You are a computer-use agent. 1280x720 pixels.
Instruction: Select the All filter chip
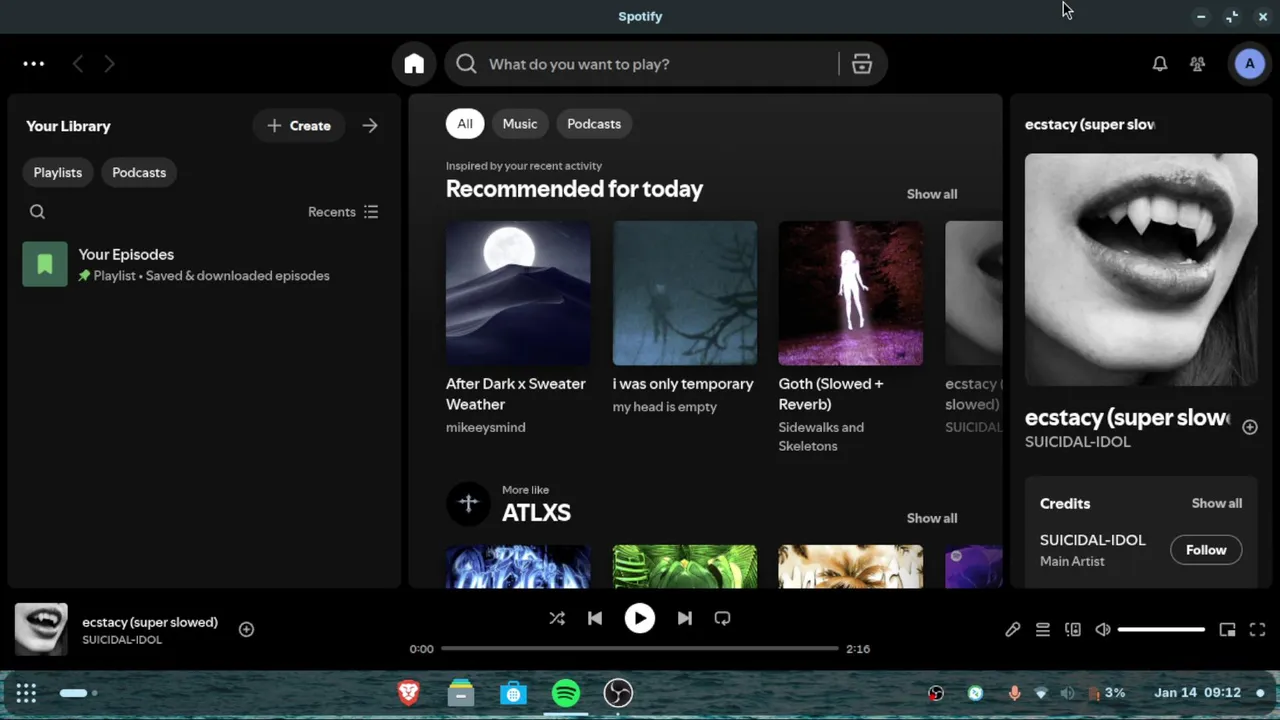click(x=465, y=124)
